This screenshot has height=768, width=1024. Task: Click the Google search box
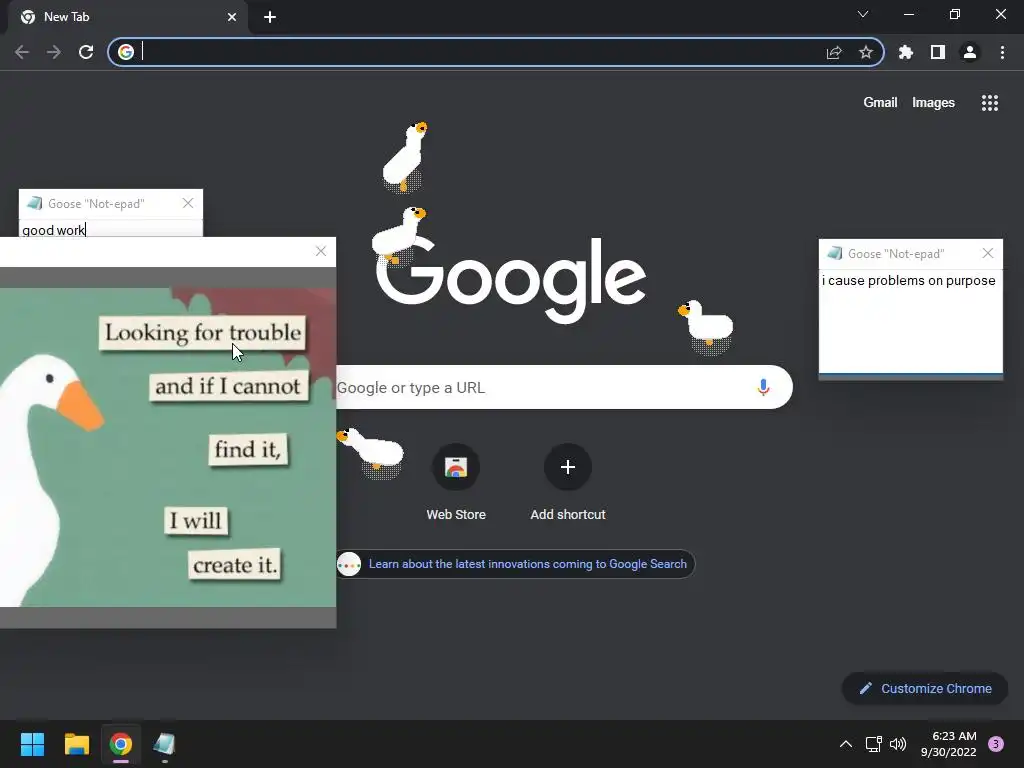pos(564,387)
